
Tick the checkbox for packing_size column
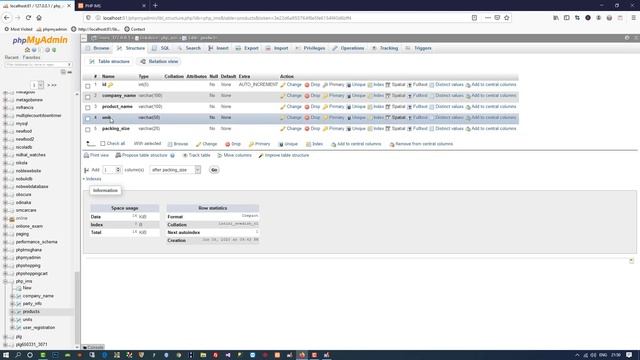88,129
